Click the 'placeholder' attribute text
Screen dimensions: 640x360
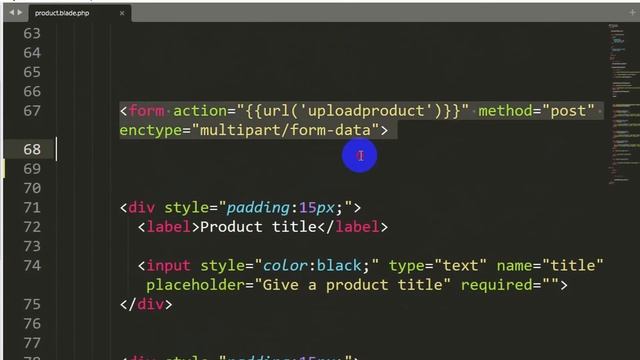coord(196,285)
